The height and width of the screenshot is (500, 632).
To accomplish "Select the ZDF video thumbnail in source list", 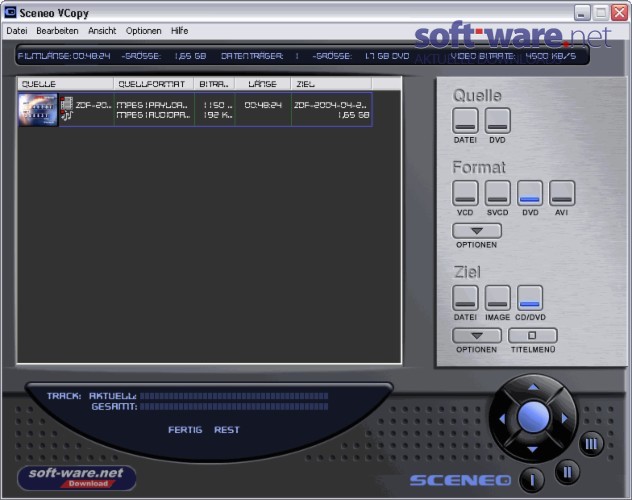I will click(x=38, y=110).
